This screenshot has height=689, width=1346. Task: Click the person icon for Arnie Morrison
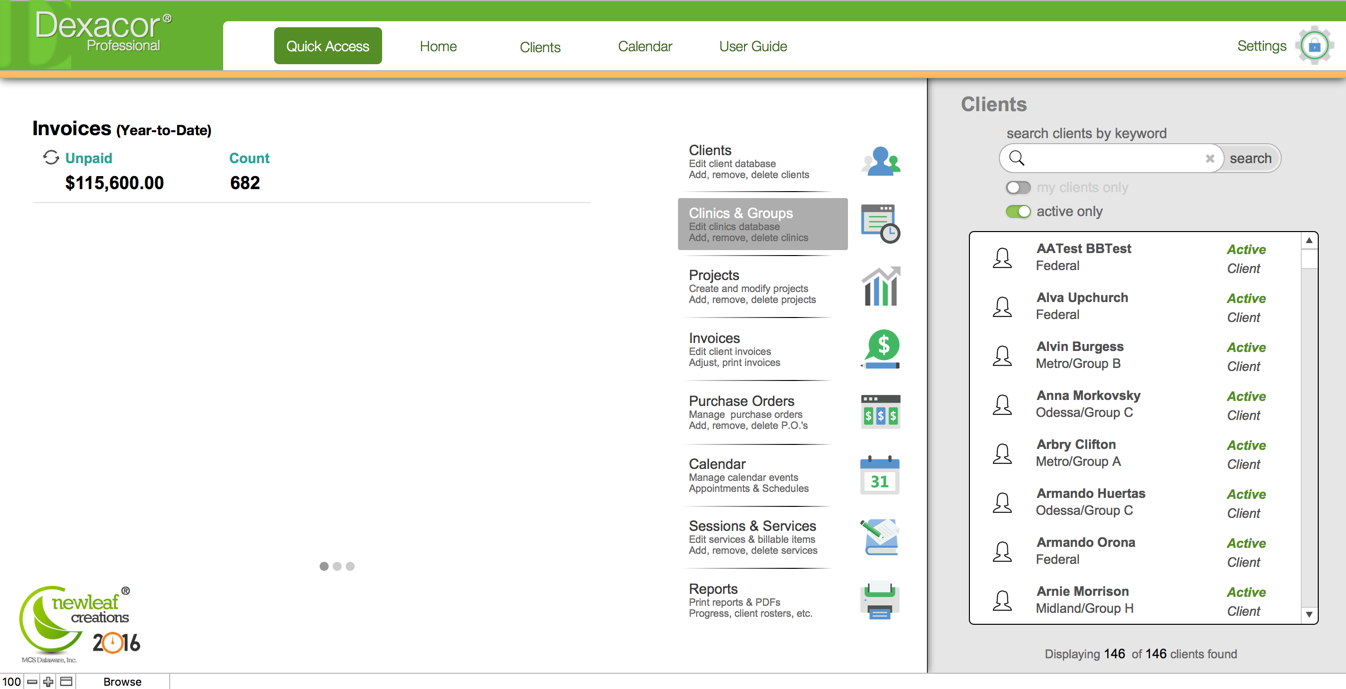[1002, 601]
